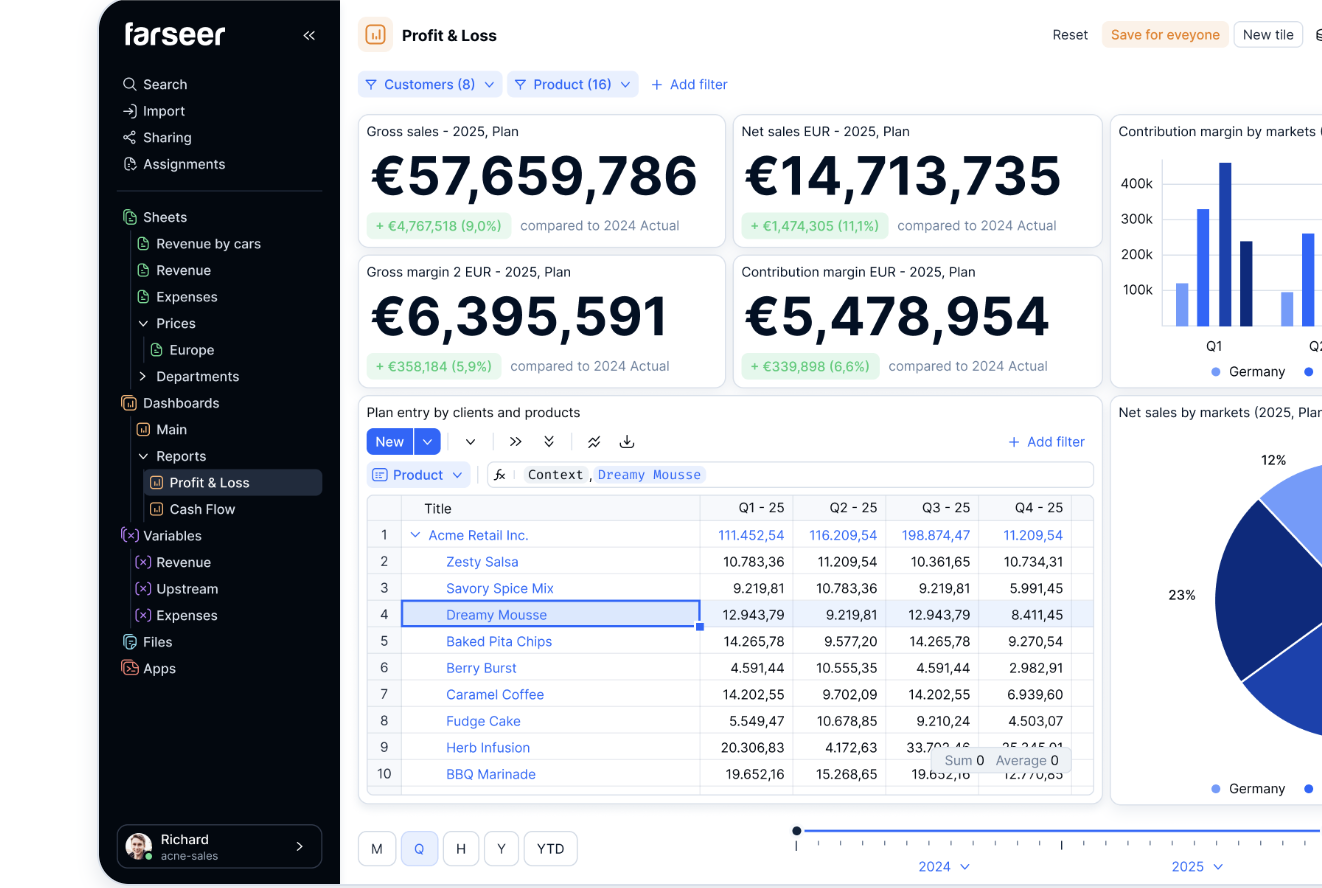Screen dimensions: 1322x888
Task: Click the Sharing icon in sidebar
Action: 129,138
